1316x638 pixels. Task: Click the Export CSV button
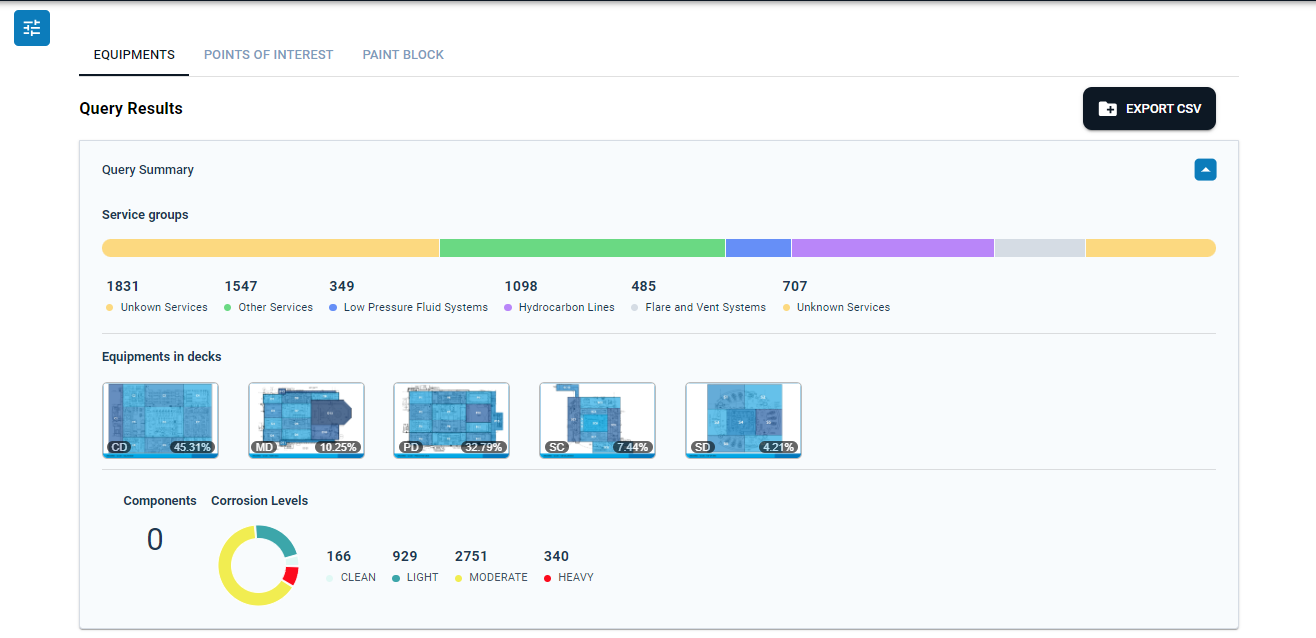point(1149,108)
